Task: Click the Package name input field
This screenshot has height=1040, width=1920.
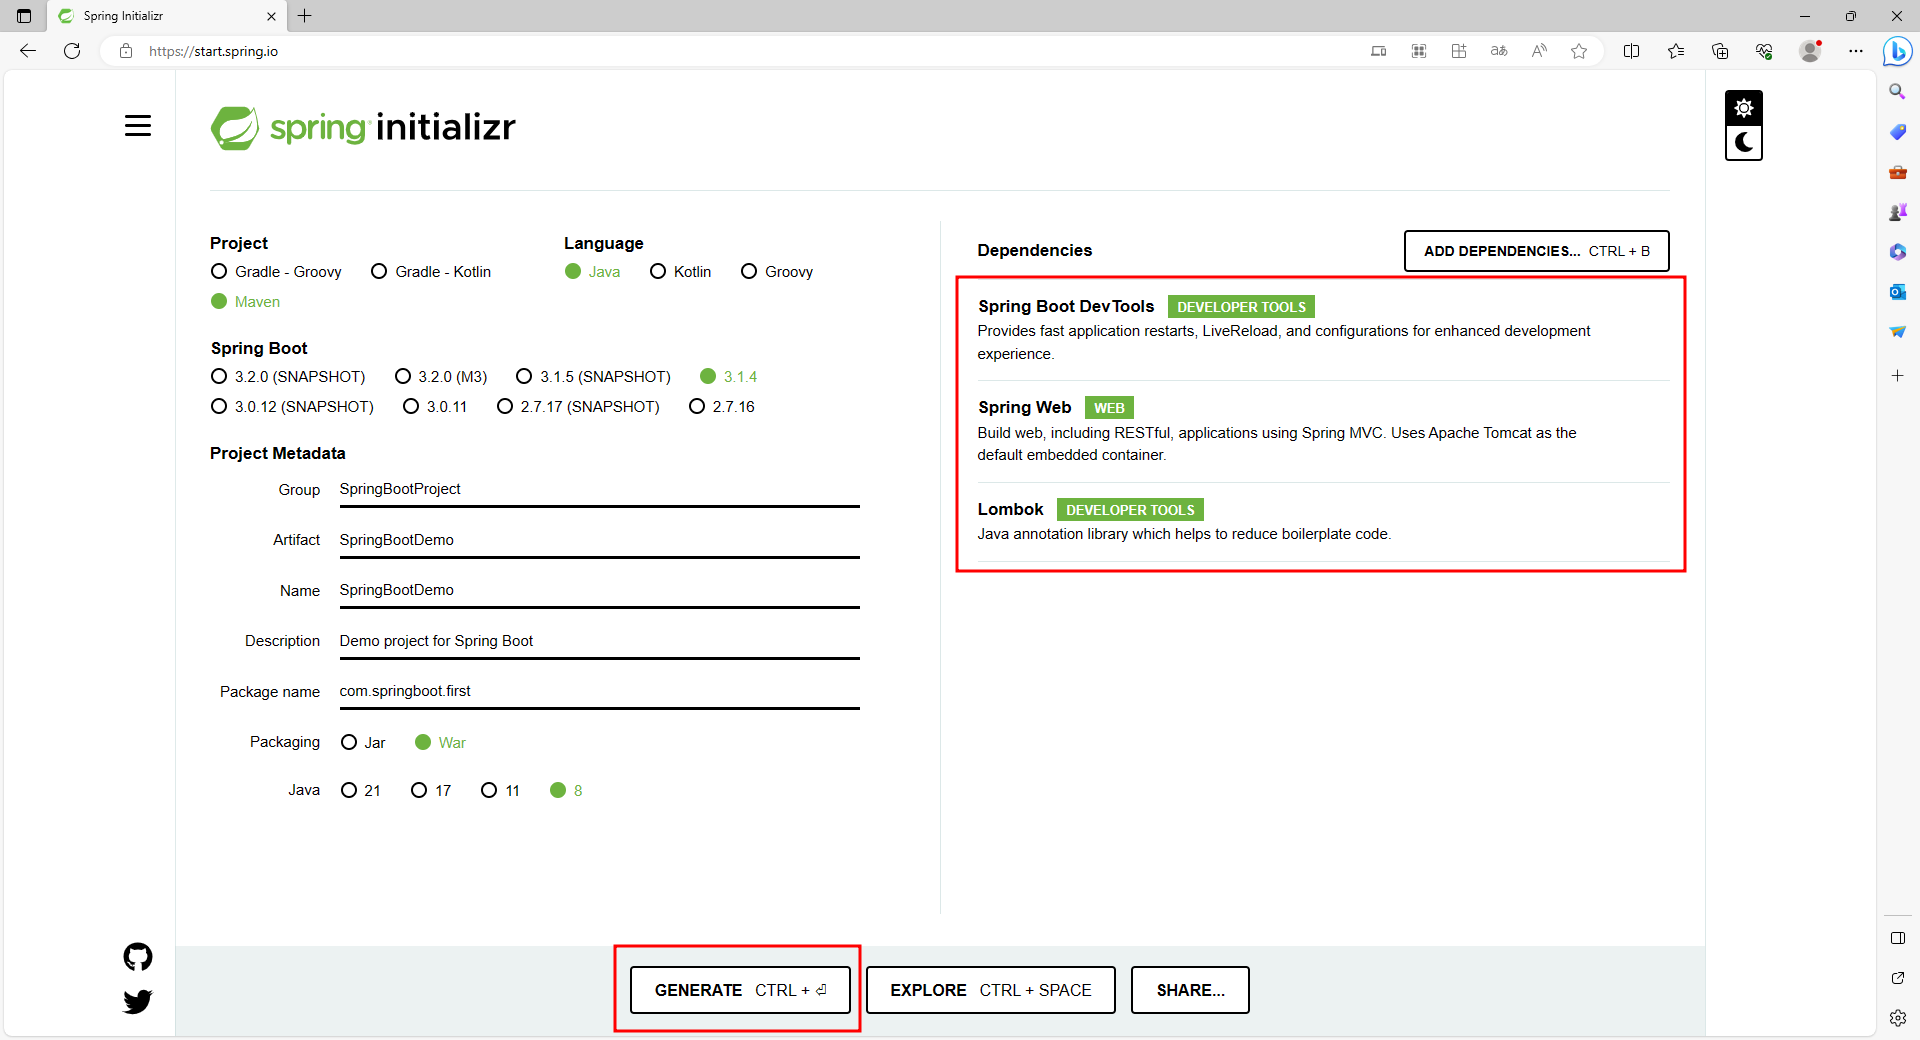Action: tap(599, 691)
